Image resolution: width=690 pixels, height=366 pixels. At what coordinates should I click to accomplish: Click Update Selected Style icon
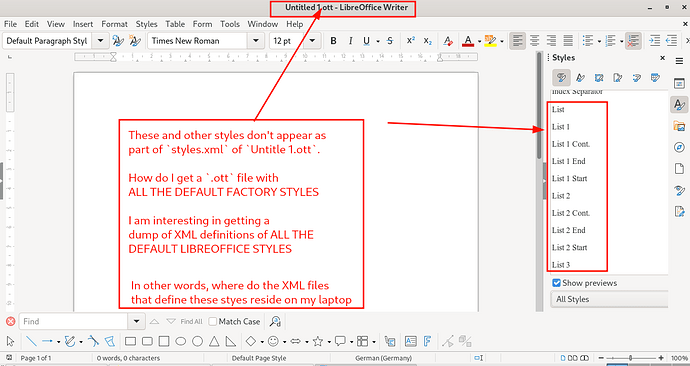click(118, 41)
